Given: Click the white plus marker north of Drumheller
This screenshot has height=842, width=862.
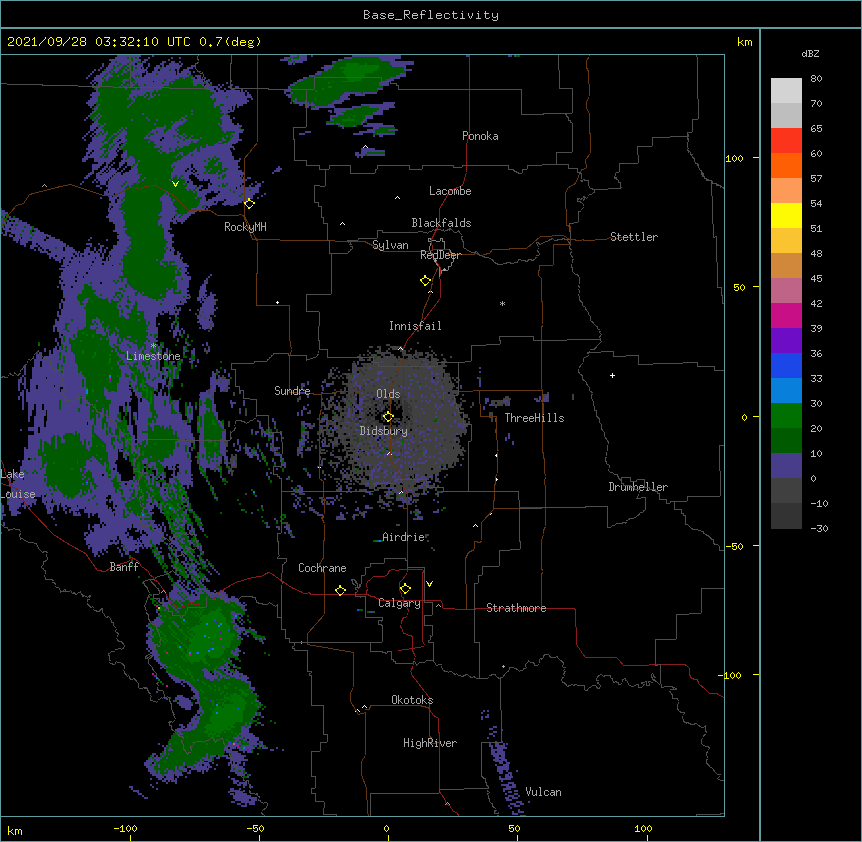Looking at the screenshot, I should click(x=612, y=375).
